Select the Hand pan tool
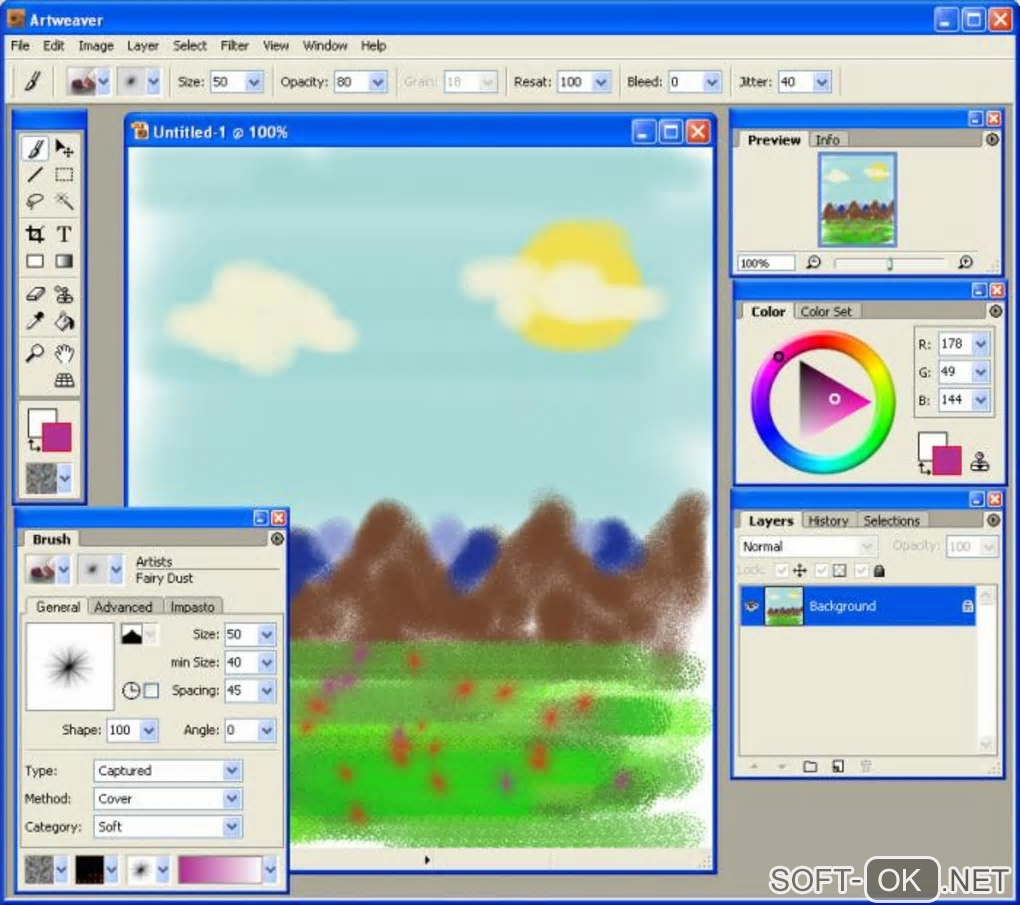The width and height of the screenshot is (1020, 905). (64, 353)
